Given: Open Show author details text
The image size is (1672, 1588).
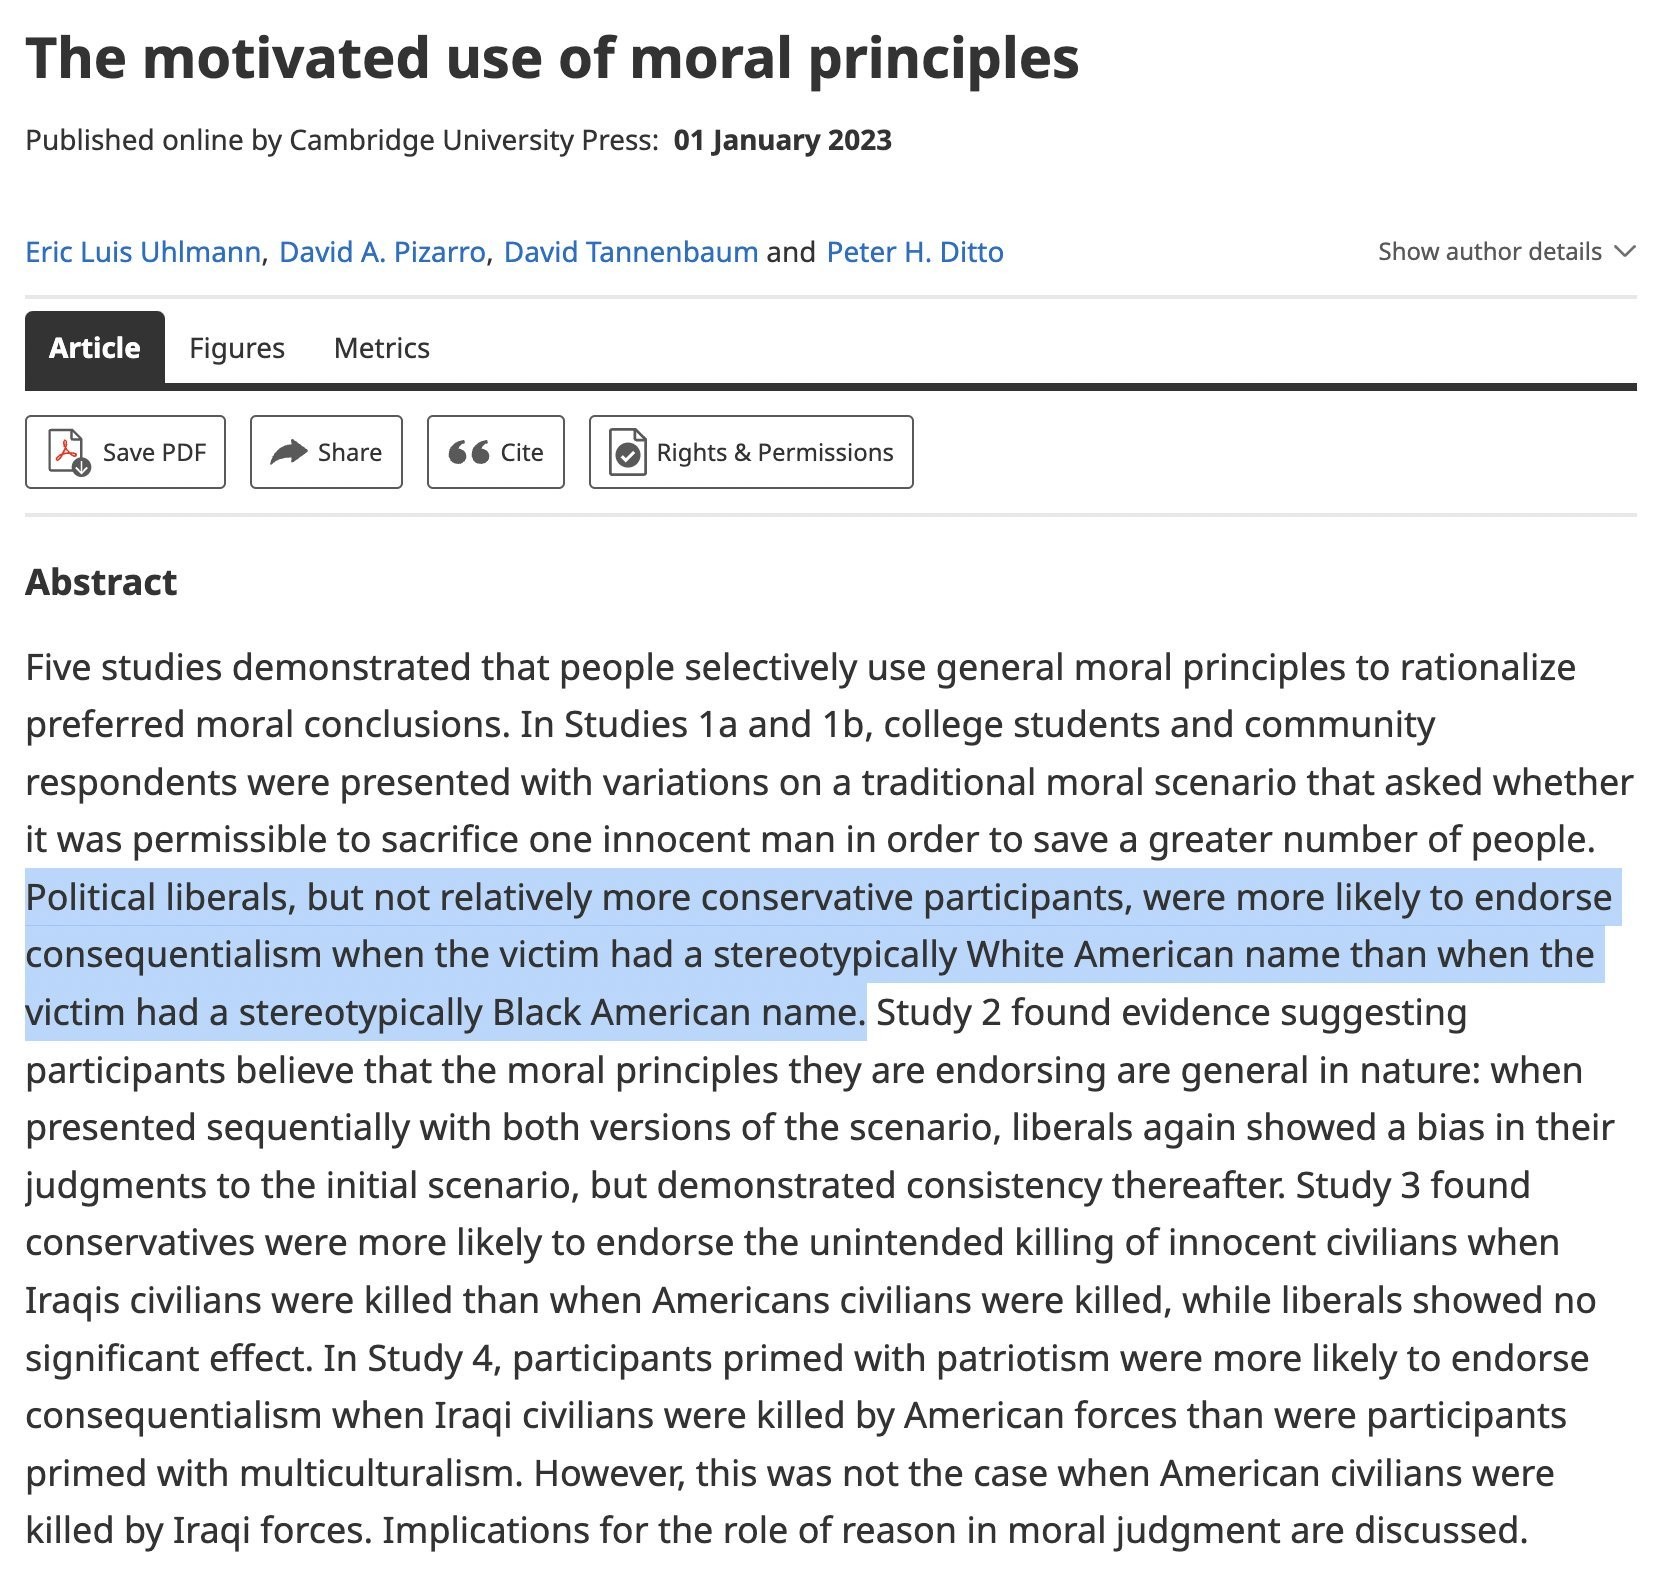Looking at the screenshot, I should (x=1489, y=251).
